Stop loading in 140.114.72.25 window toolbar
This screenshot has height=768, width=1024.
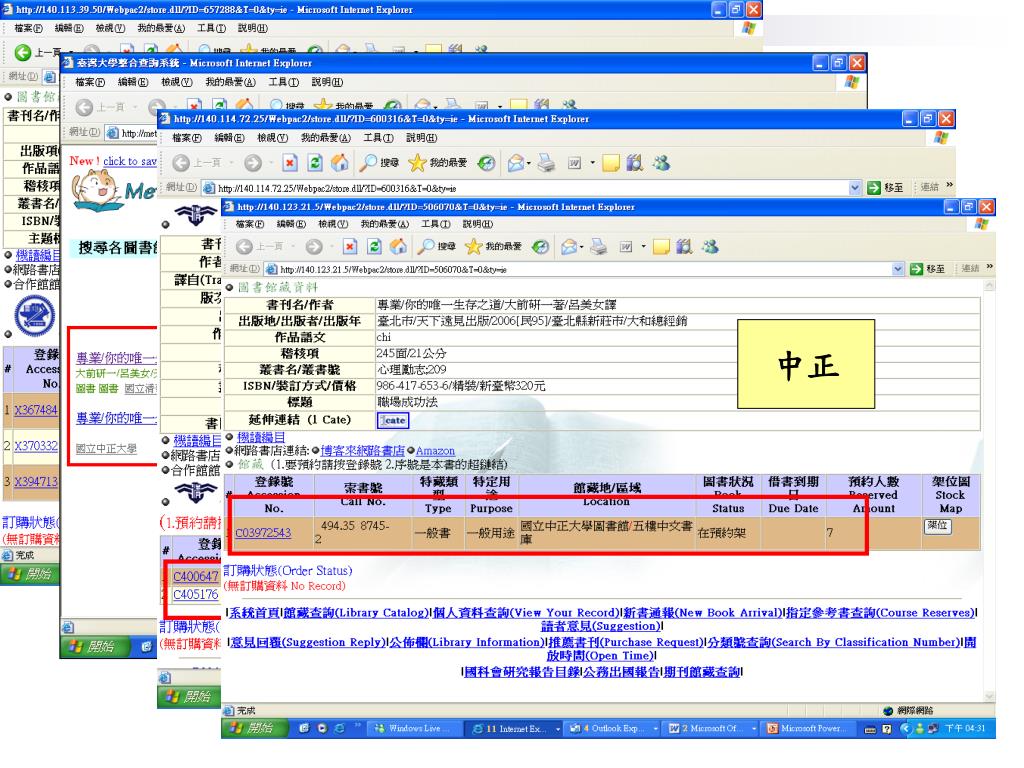tap(290, 163)
